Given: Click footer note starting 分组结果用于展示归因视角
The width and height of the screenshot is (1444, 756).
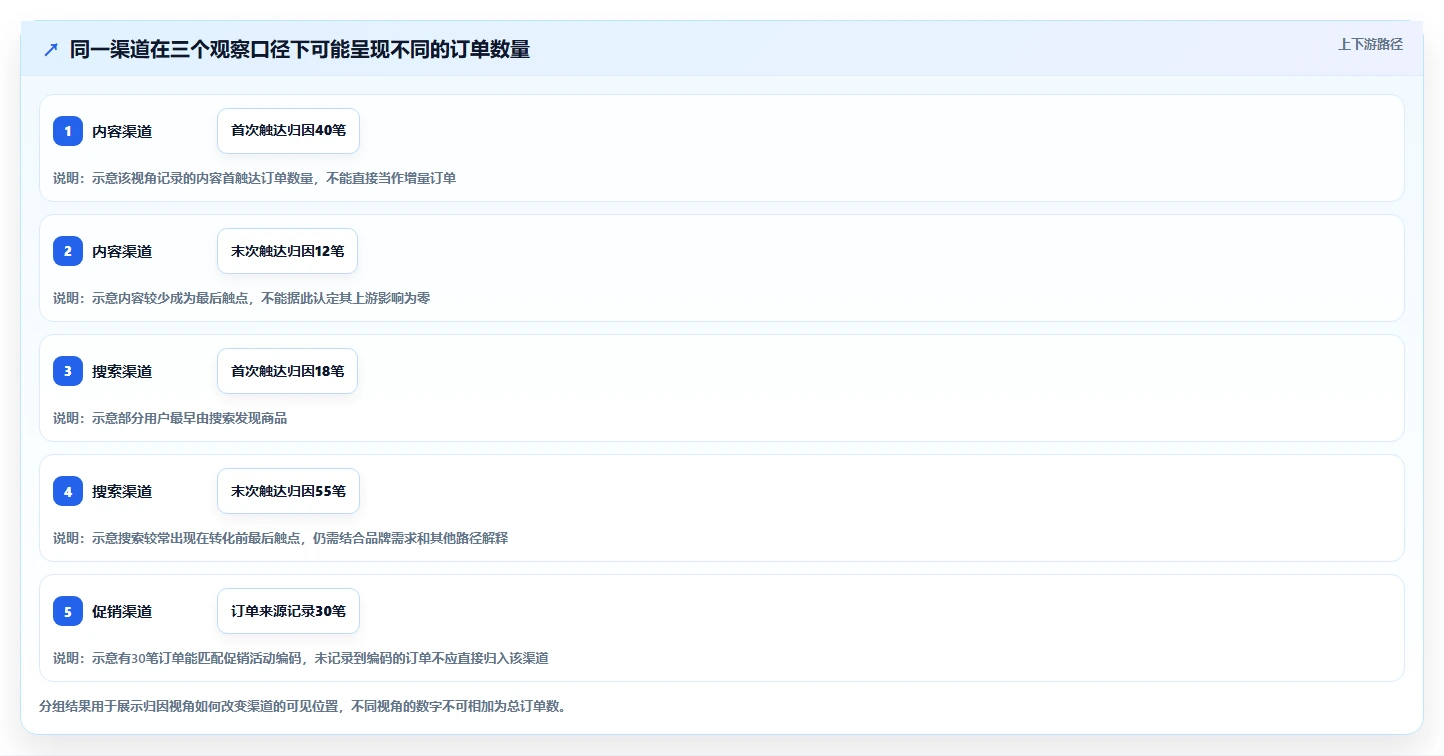Looking at the screenshot, I should tap(303, 706).
